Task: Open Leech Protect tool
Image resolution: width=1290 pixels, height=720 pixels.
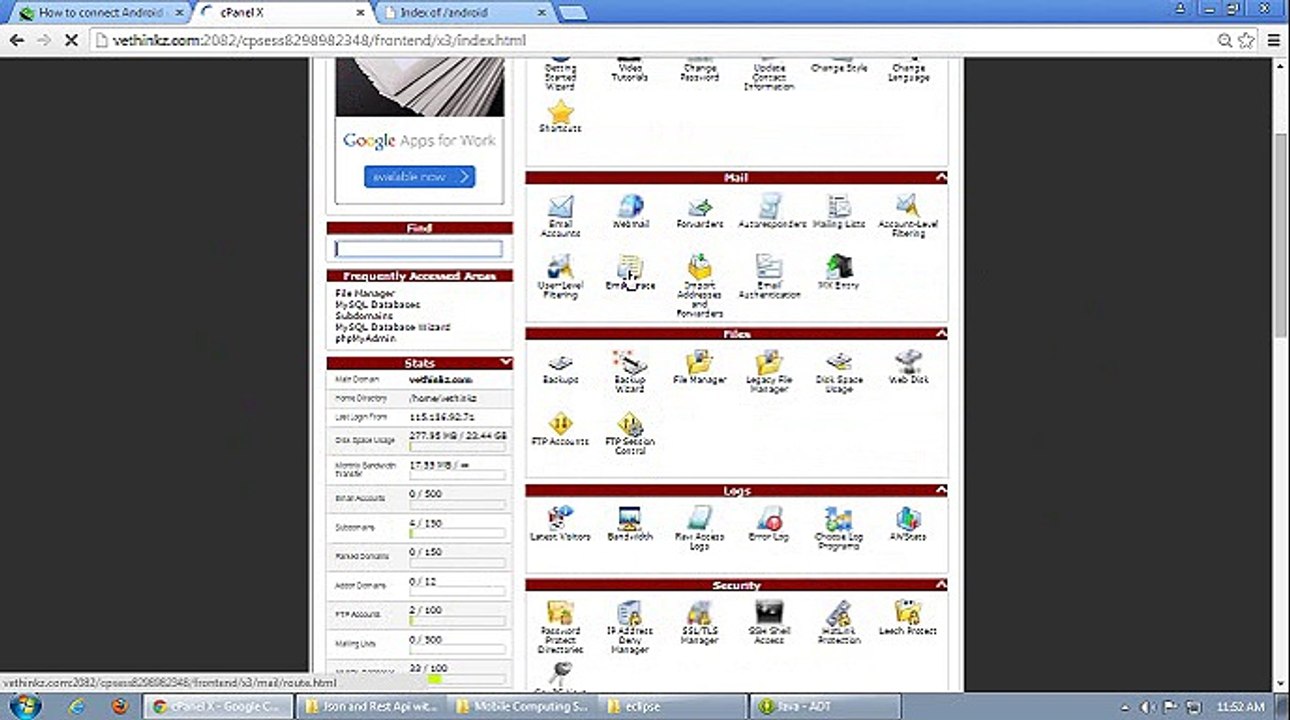Action: (908, 618)
